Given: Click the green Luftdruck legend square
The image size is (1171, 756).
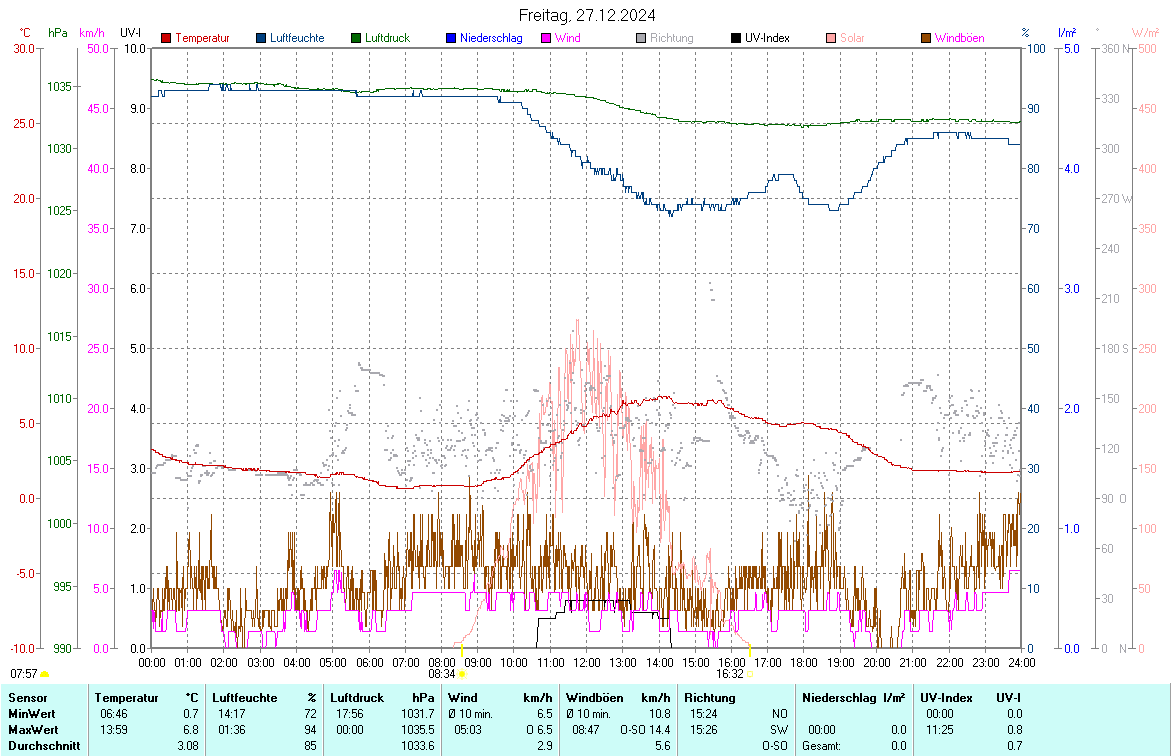Looking at the screenshot, I should pos(356,39).
